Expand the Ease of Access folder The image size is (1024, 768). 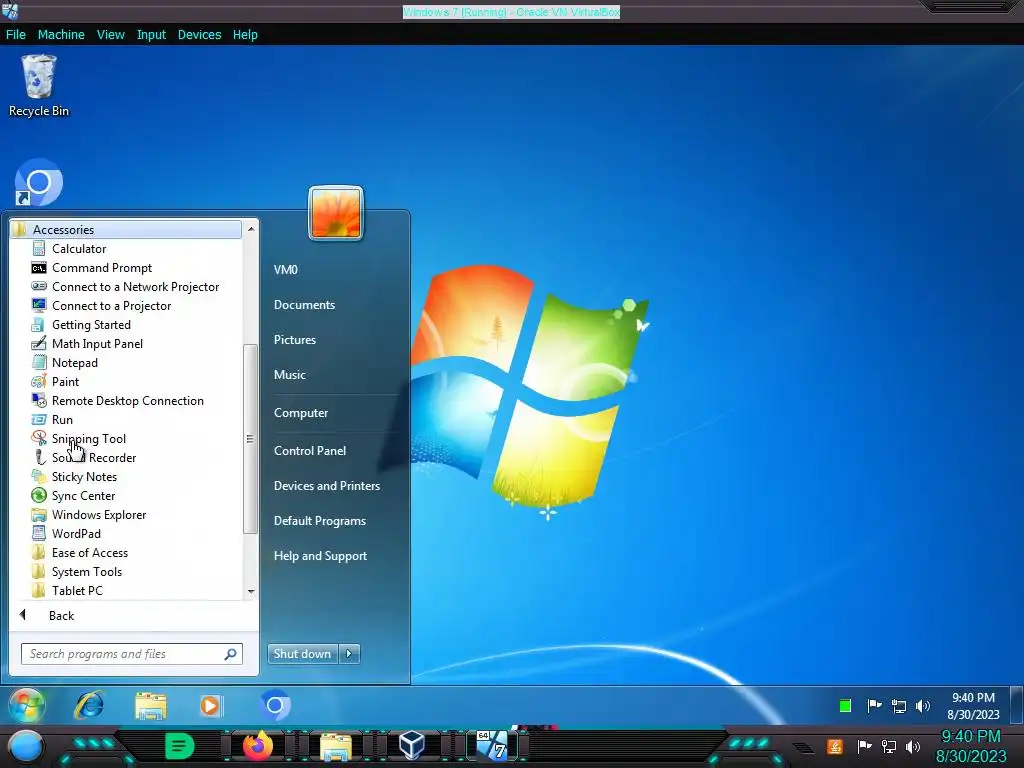click(x=89, y=552)
